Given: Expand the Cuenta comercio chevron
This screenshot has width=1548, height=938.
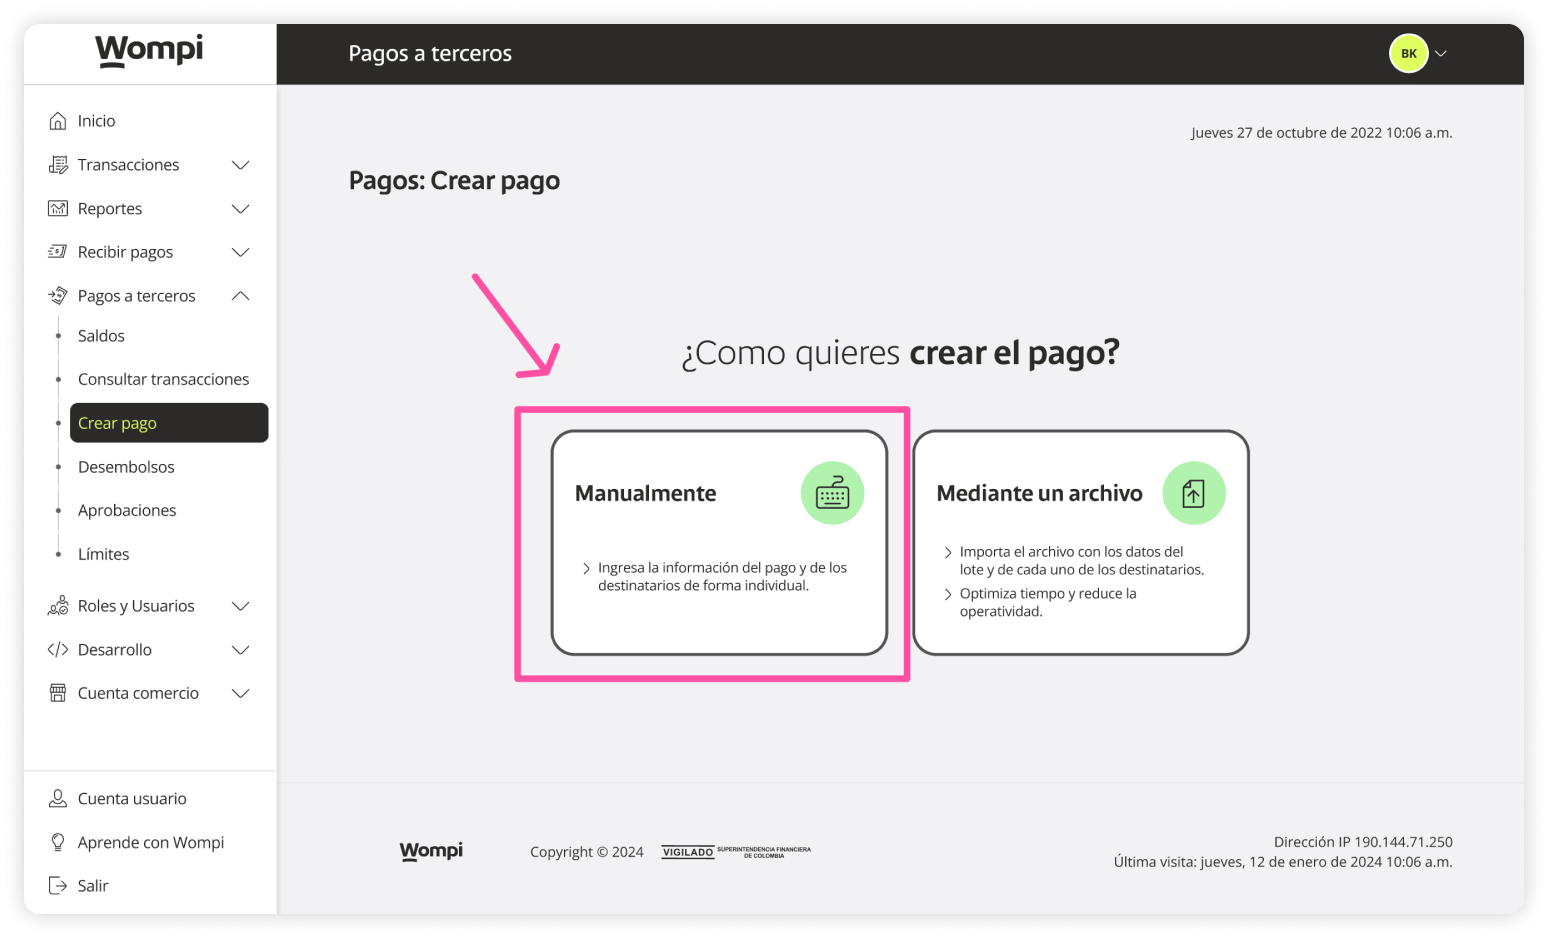Looking at the screenshot, I should pos(240,693).
